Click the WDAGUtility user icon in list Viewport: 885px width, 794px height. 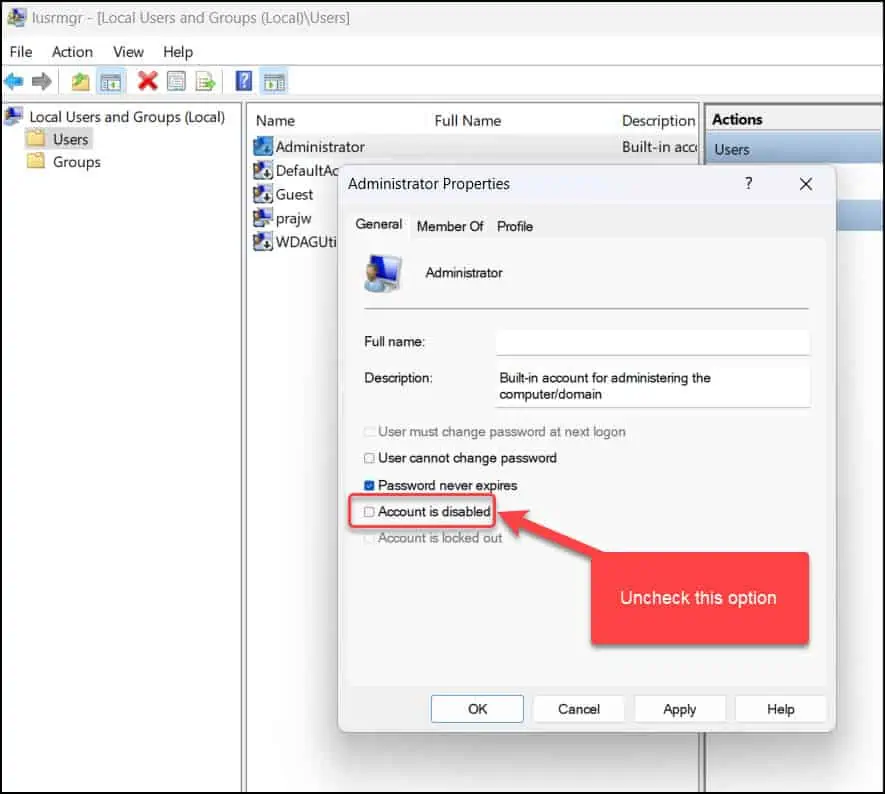click(x=262, y=241)
